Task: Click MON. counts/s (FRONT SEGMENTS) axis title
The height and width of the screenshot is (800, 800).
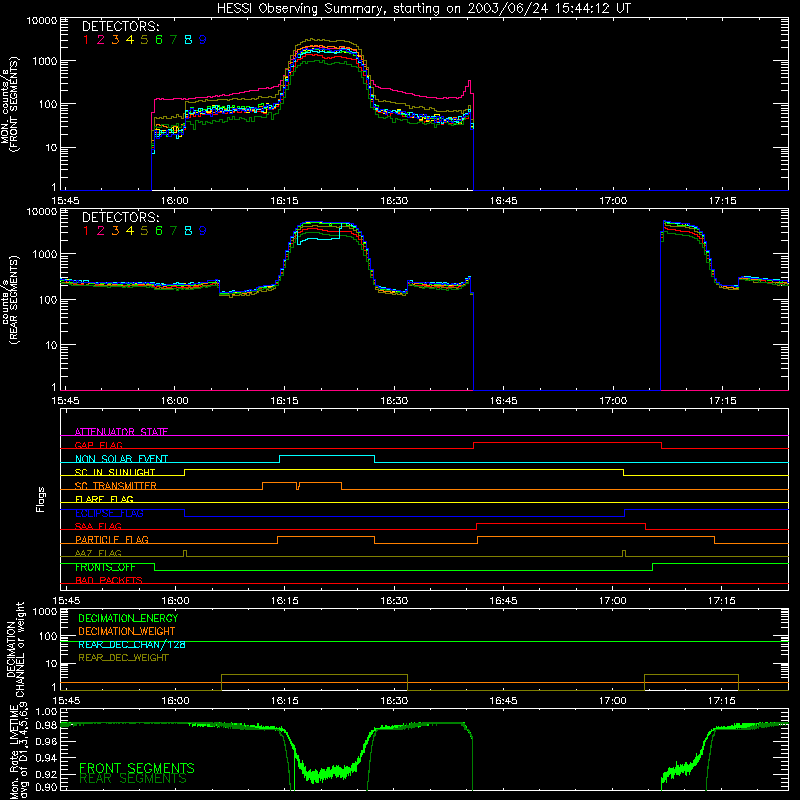Action: 10,104
